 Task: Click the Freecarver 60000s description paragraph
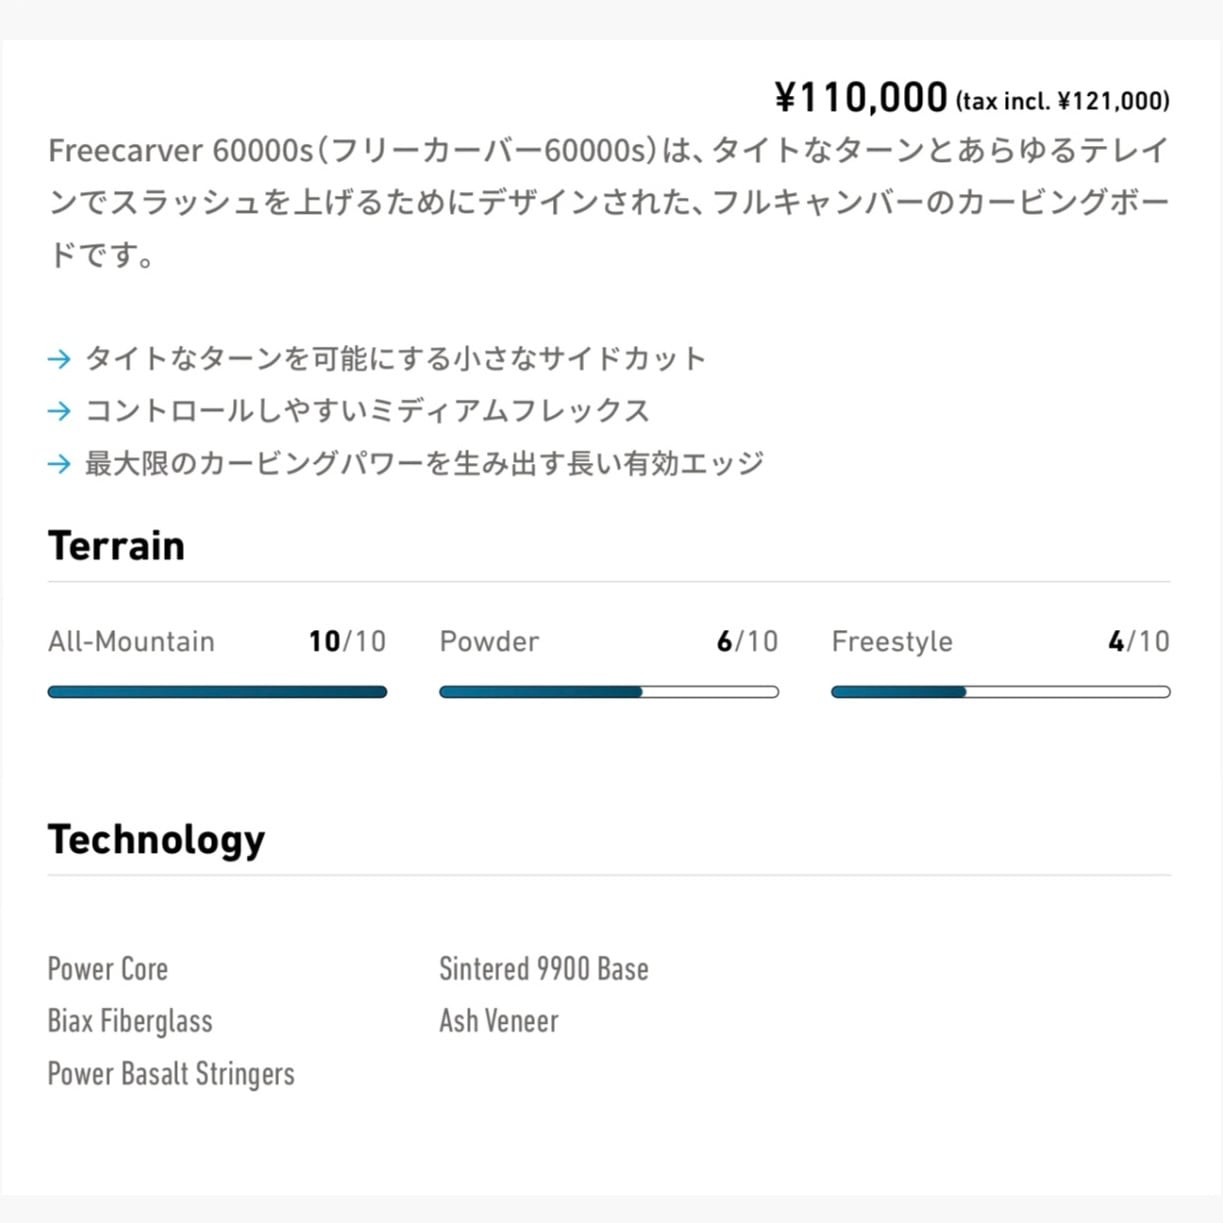tap(608, 202)
